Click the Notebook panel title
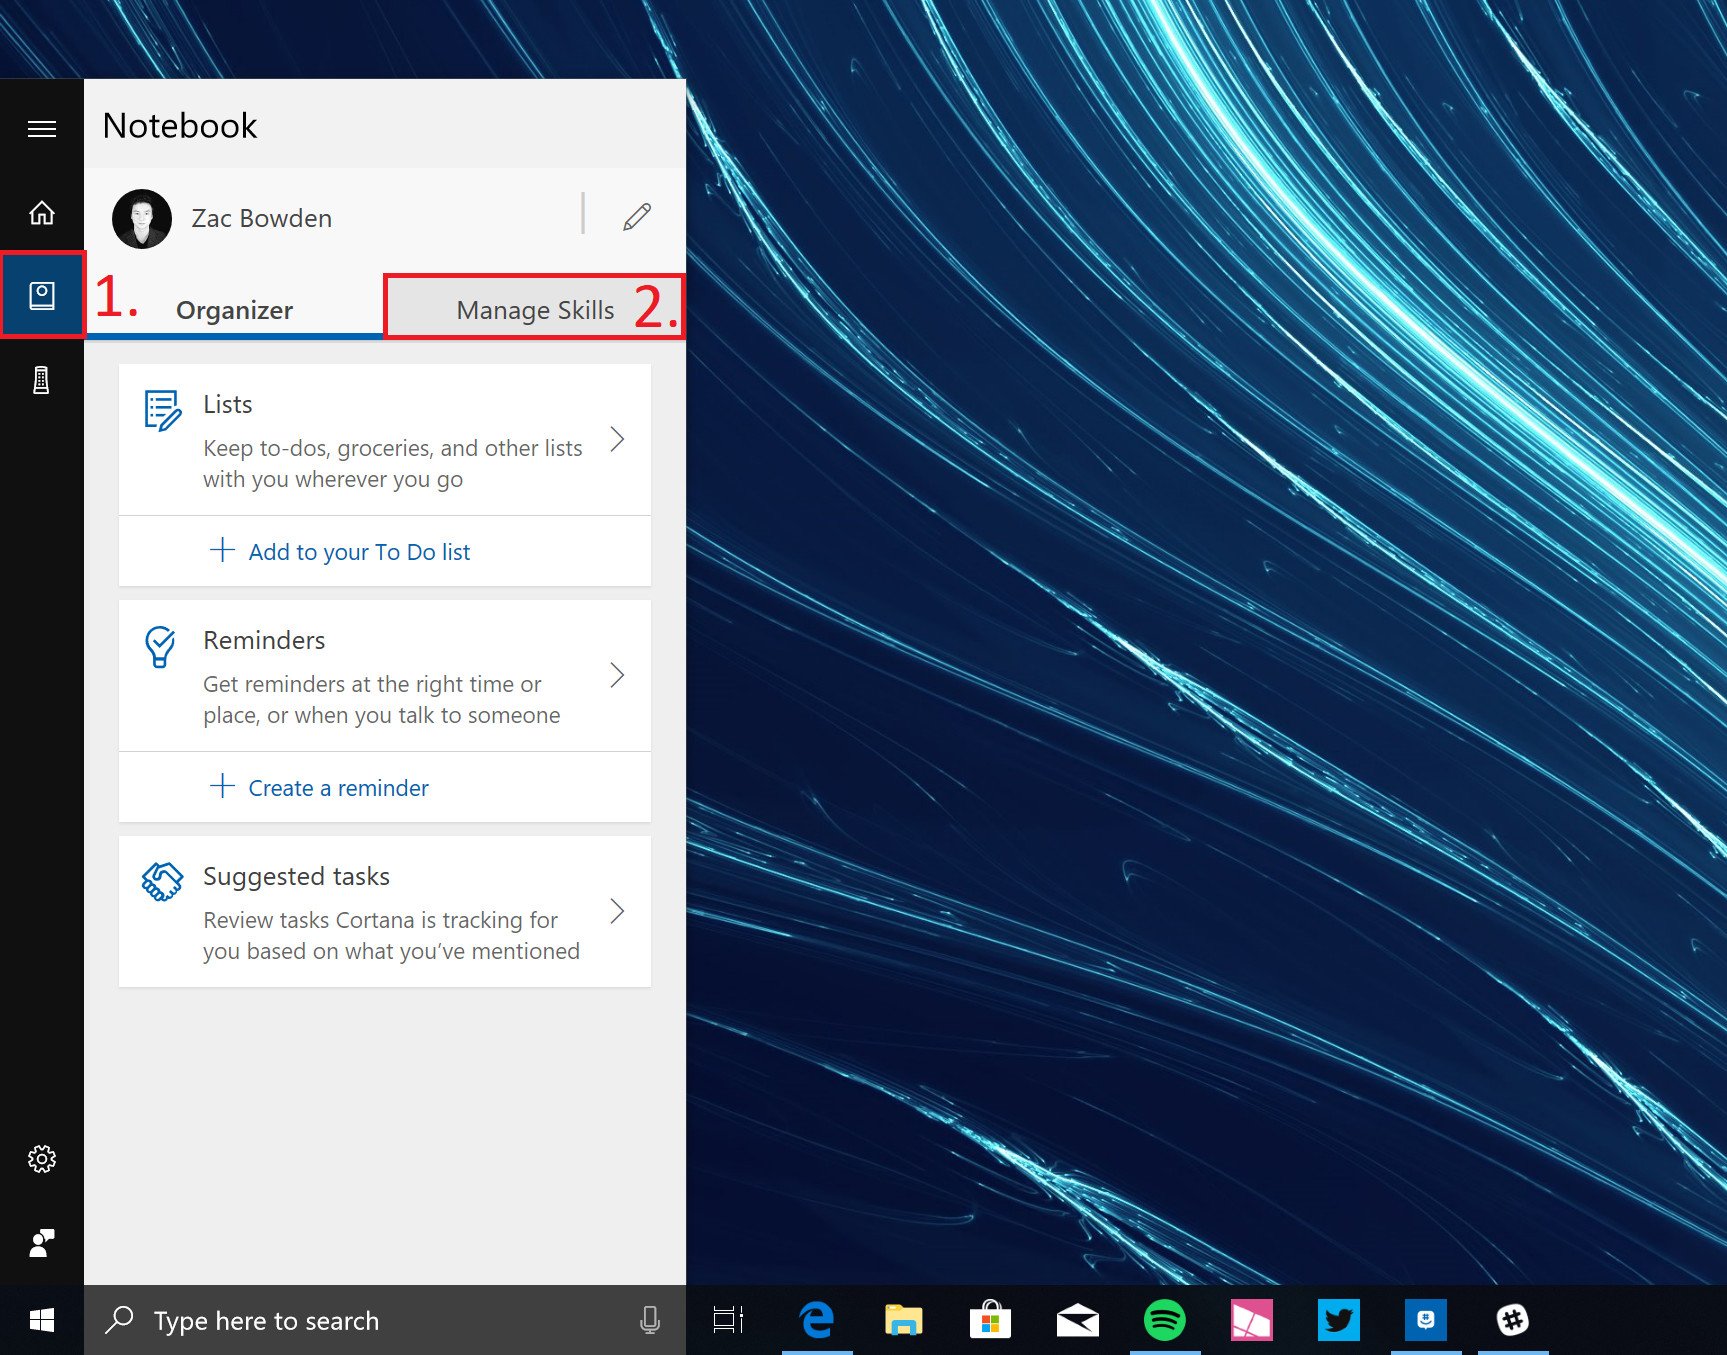Image resolution: width=1727 pixels, height=1355 pixels. click(x=180, y=126)
